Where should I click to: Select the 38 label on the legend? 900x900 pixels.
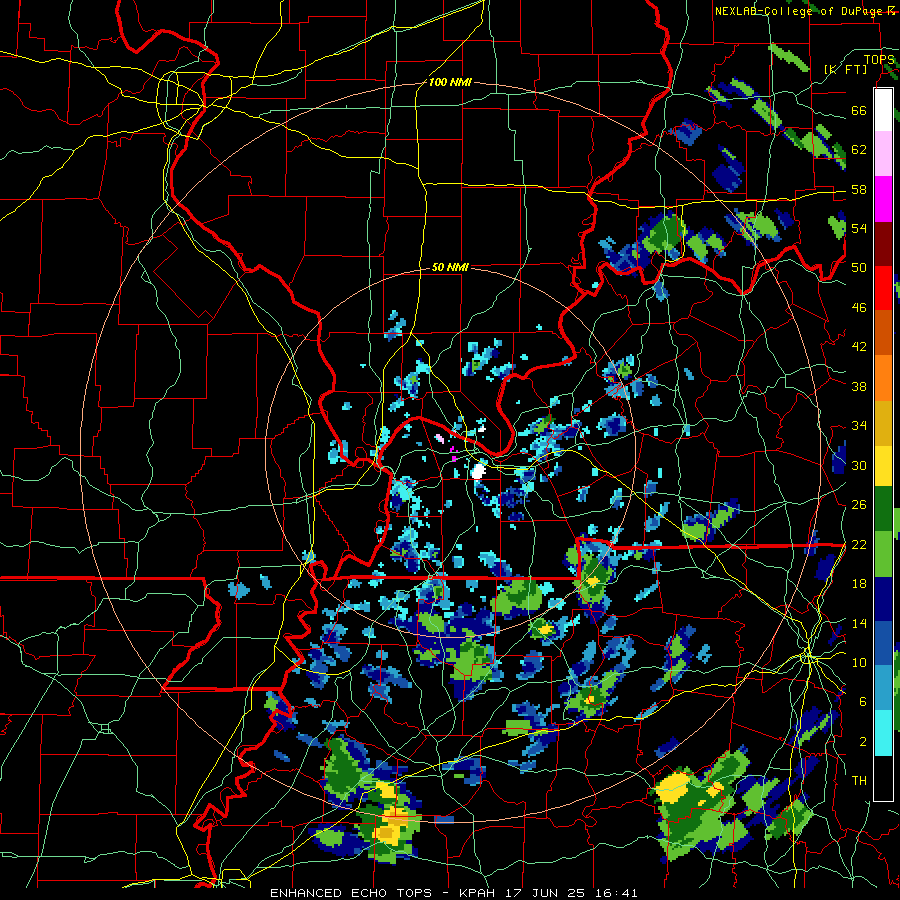pos(859,386)
